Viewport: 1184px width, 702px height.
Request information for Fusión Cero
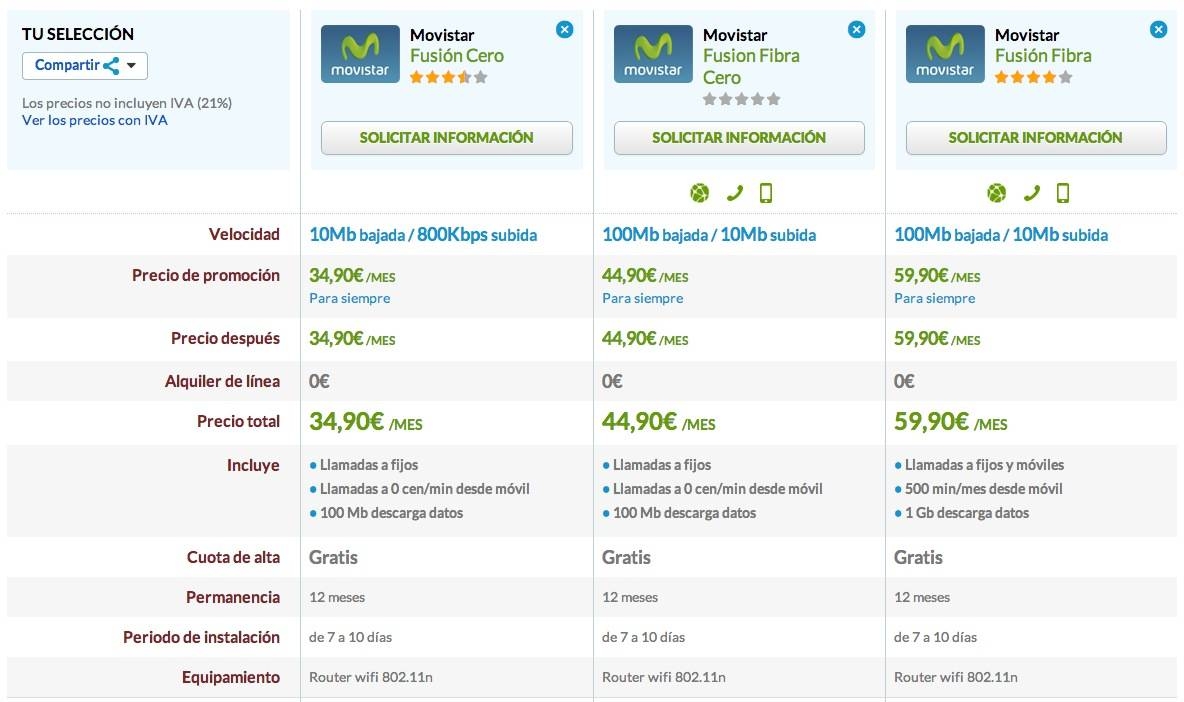[446, 138]
